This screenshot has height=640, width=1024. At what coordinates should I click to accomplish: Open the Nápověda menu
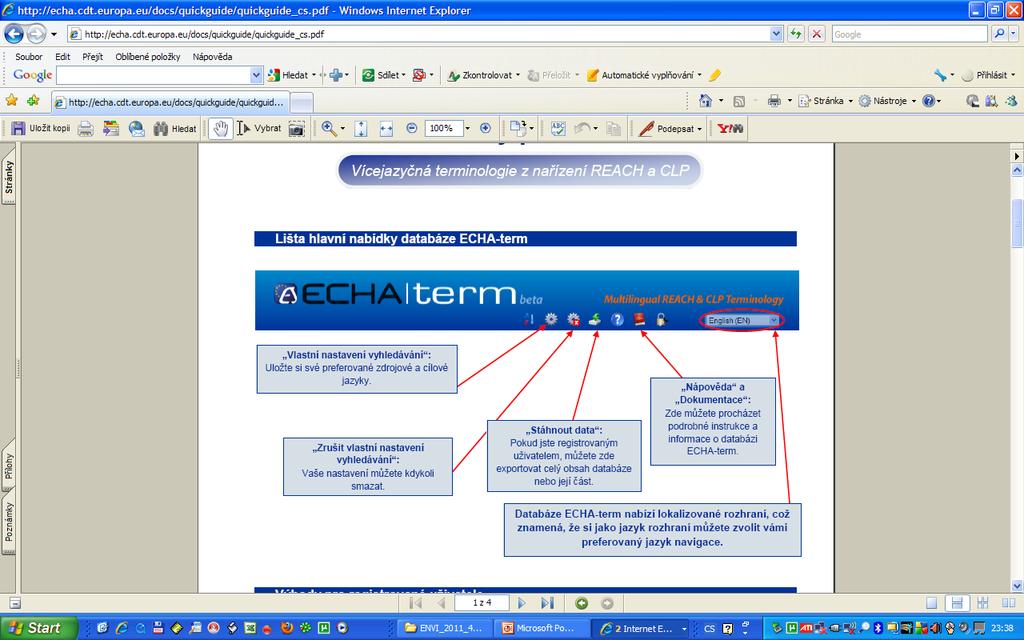coord(212,57)
